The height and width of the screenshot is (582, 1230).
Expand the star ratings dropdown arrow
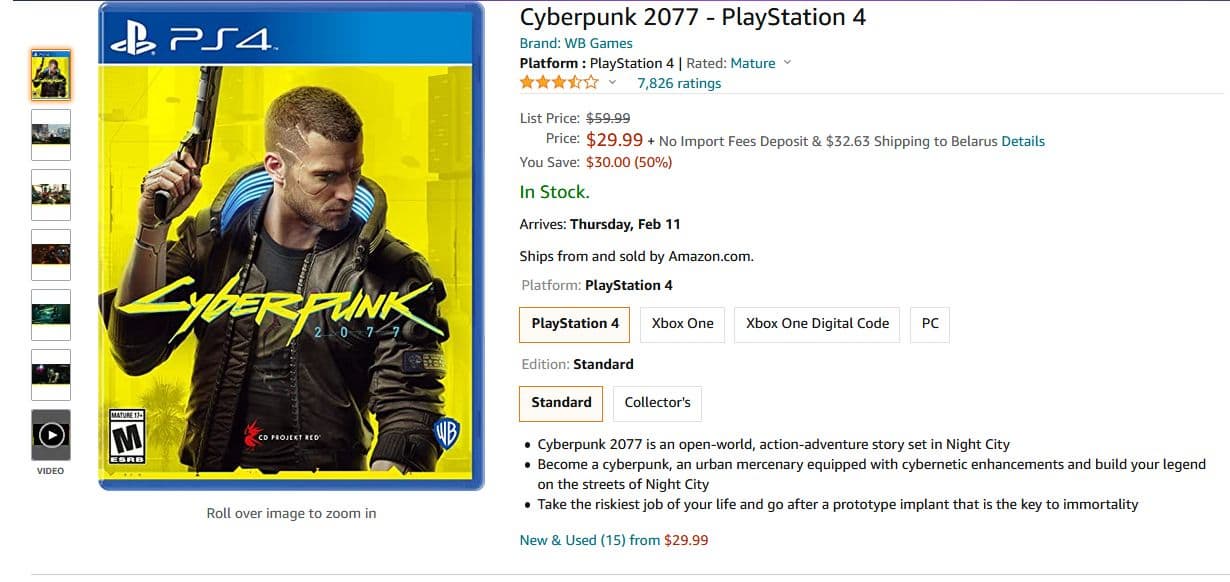coord(613,83)
